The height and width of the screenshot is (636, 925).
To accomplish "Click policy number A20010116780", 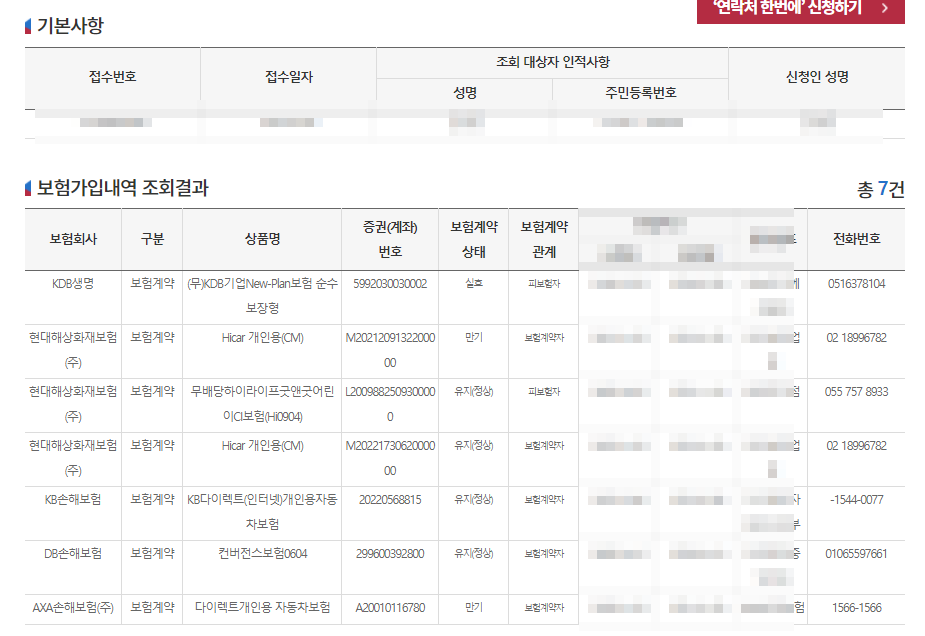I will click(390, 608).
